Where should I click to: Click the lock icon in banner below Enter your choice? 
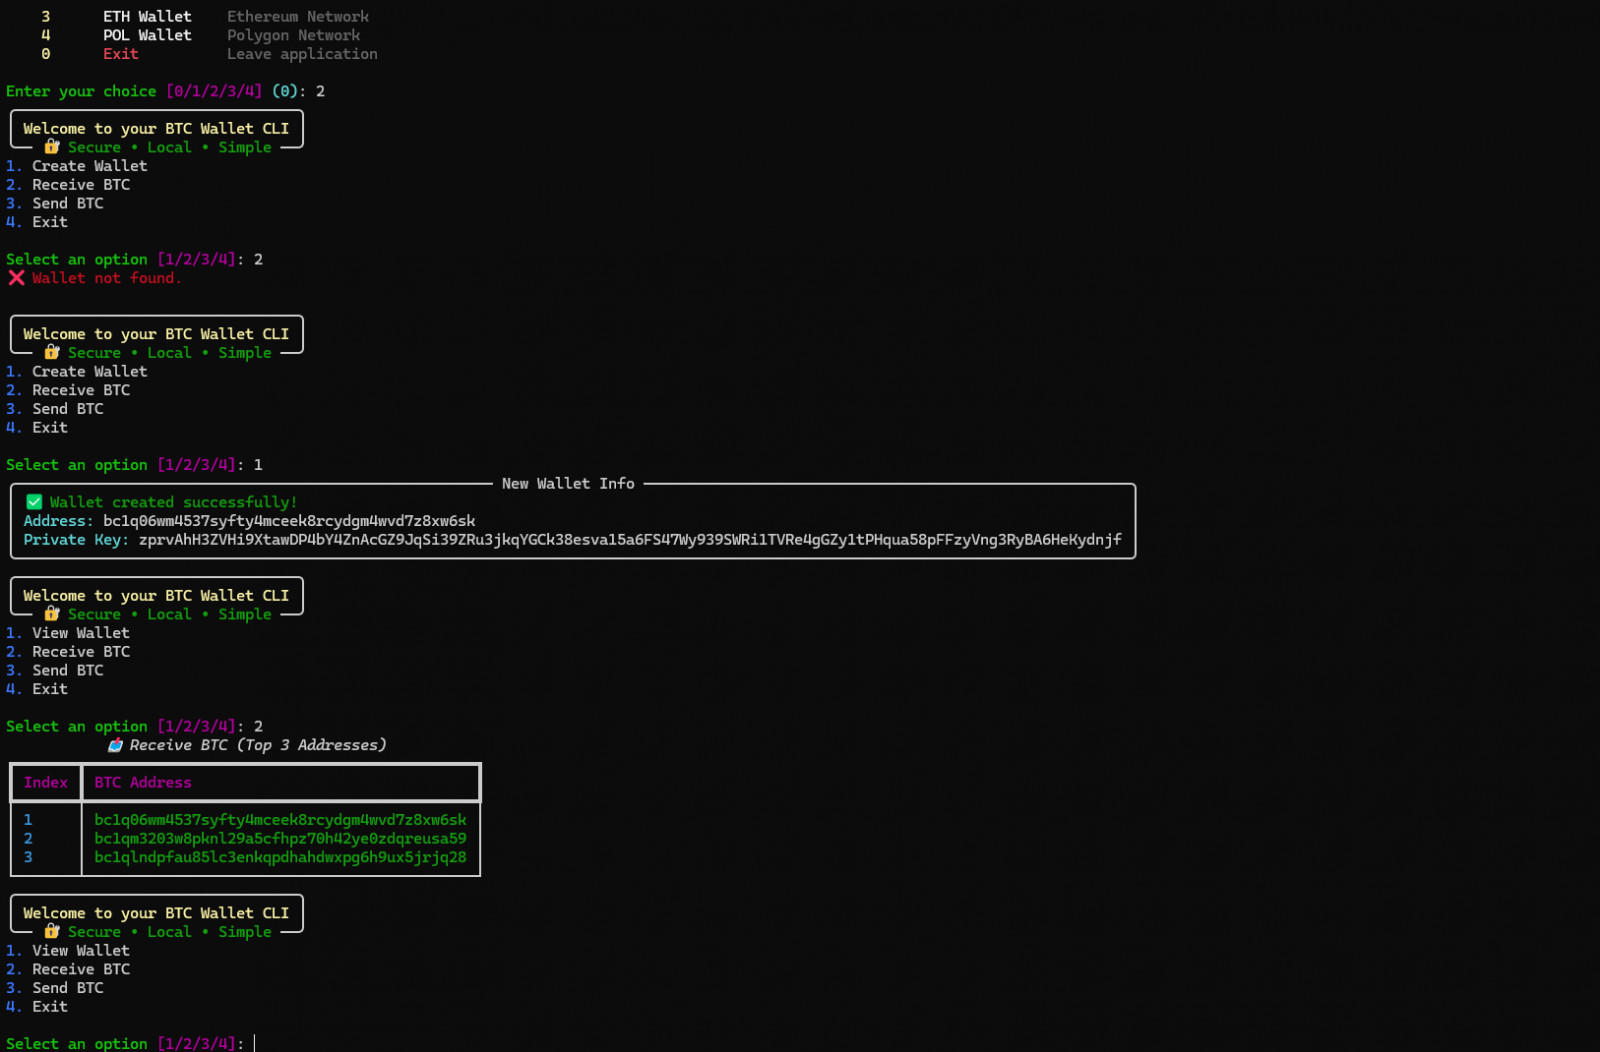52,147
